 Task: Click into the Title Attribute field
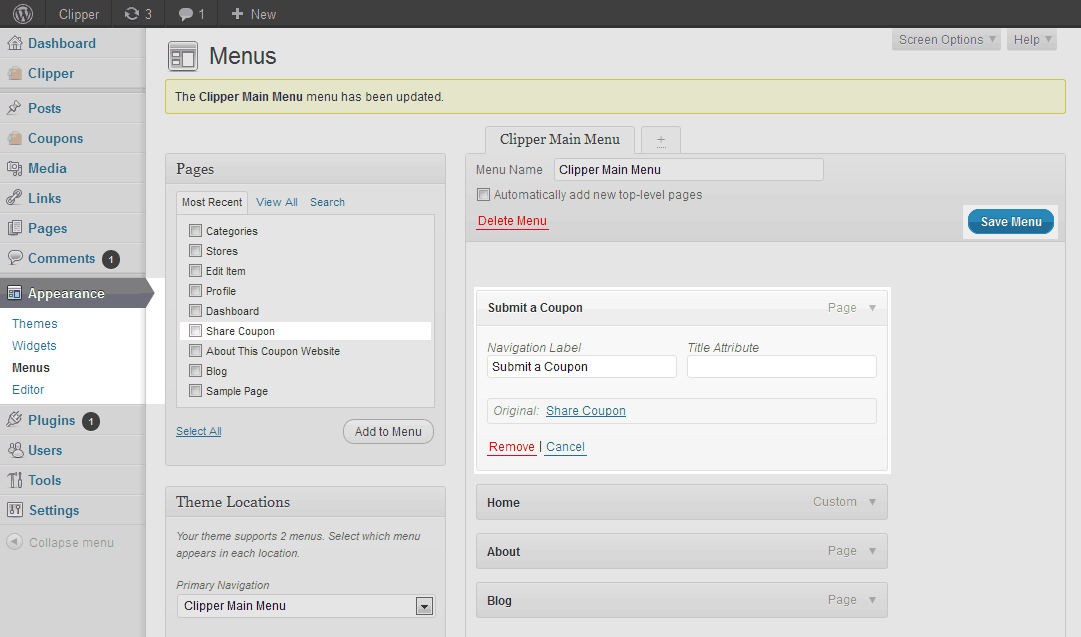coord(781,367)
